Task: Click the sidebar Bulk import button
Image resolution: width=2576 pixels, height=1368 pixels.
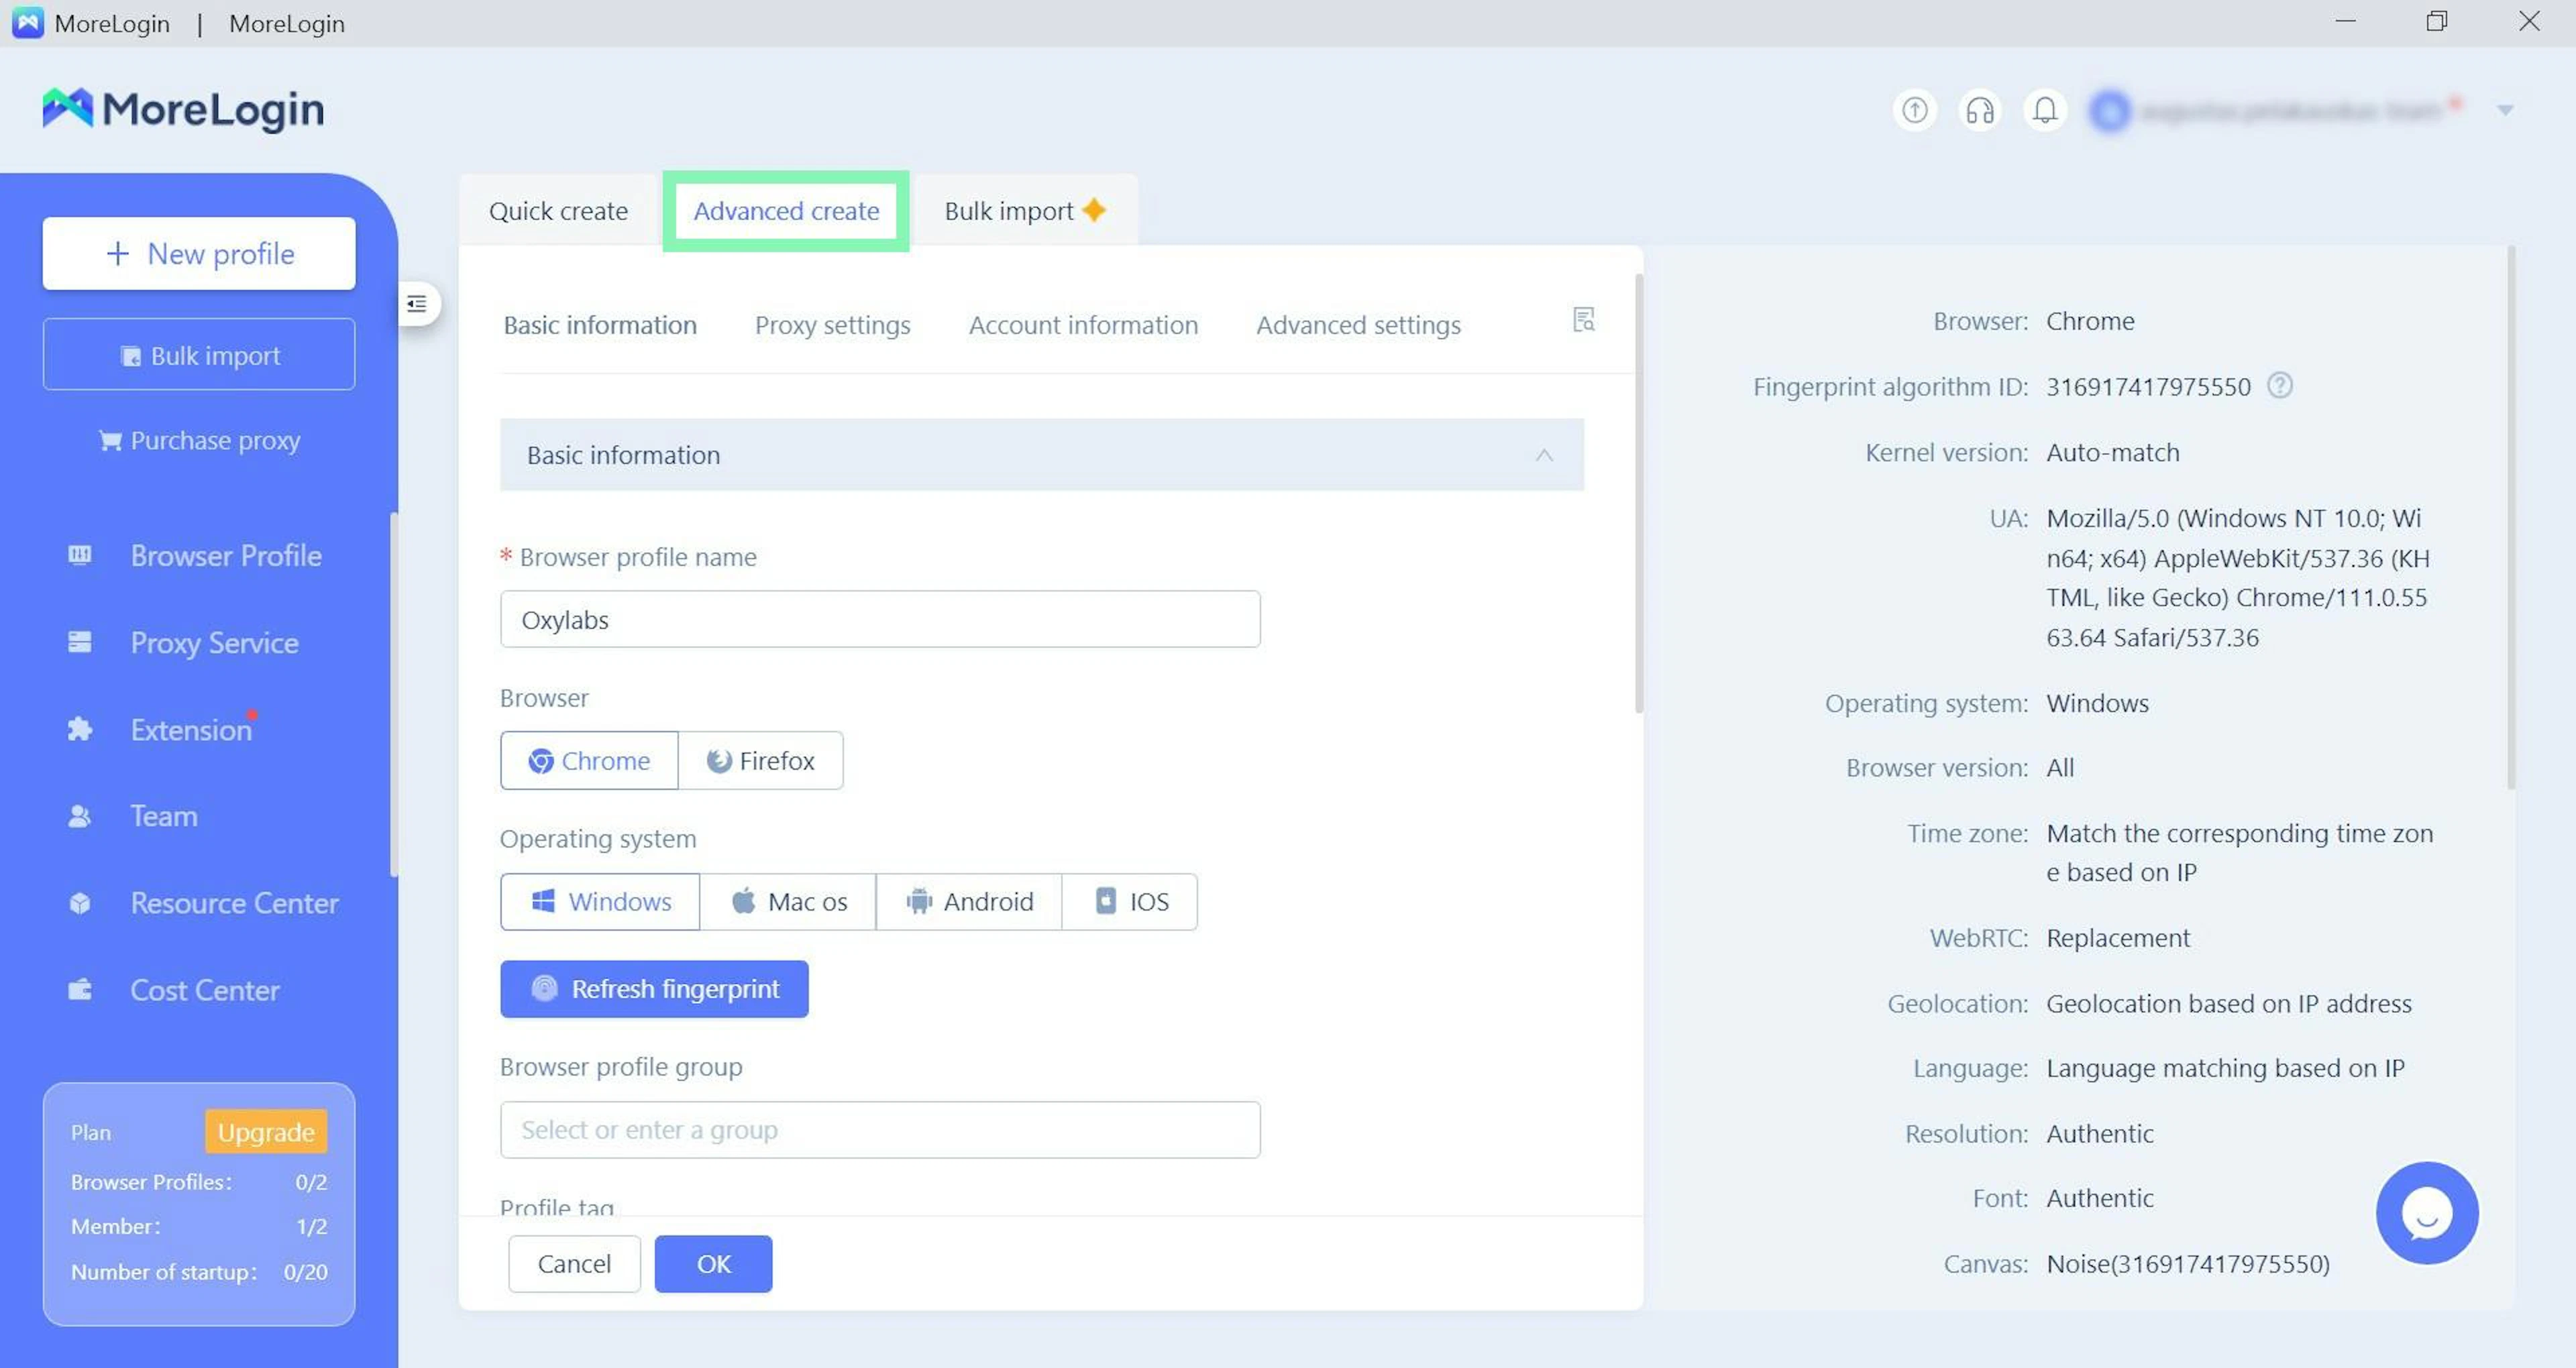Action: point(199,355)
